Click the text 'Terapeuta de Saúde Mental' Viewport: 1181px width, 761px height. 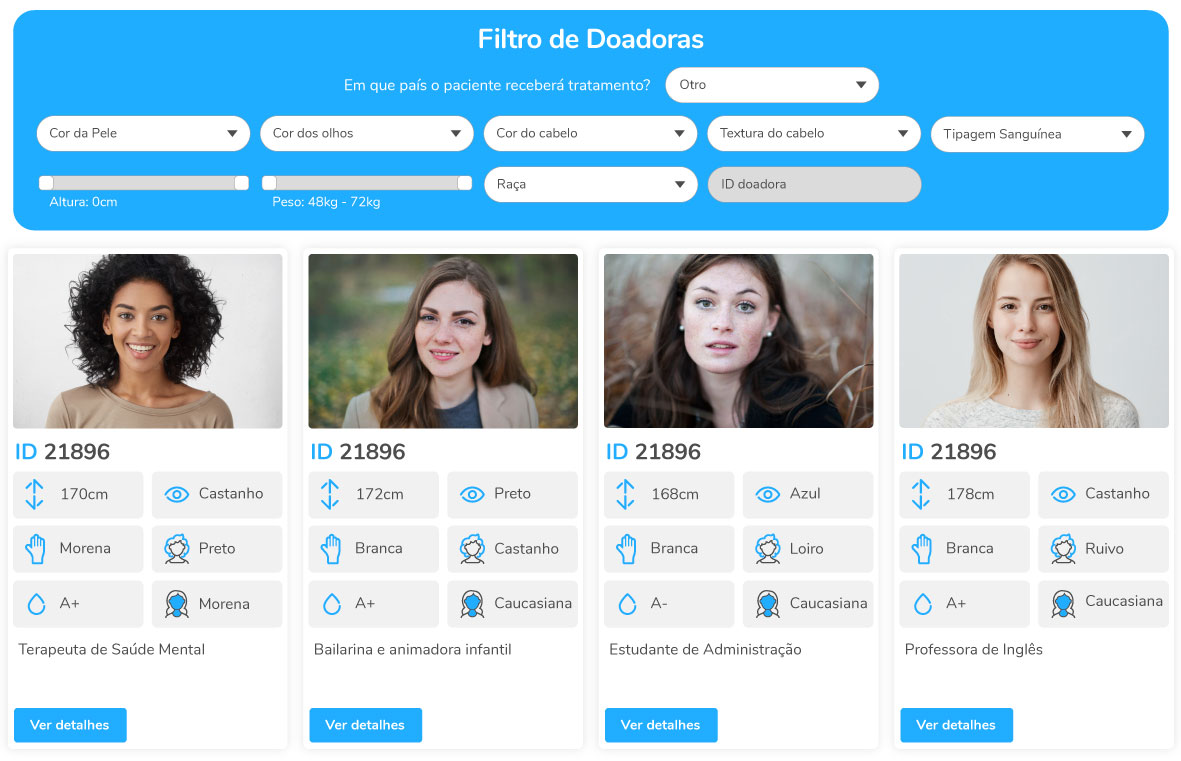[x=111, y=649]
